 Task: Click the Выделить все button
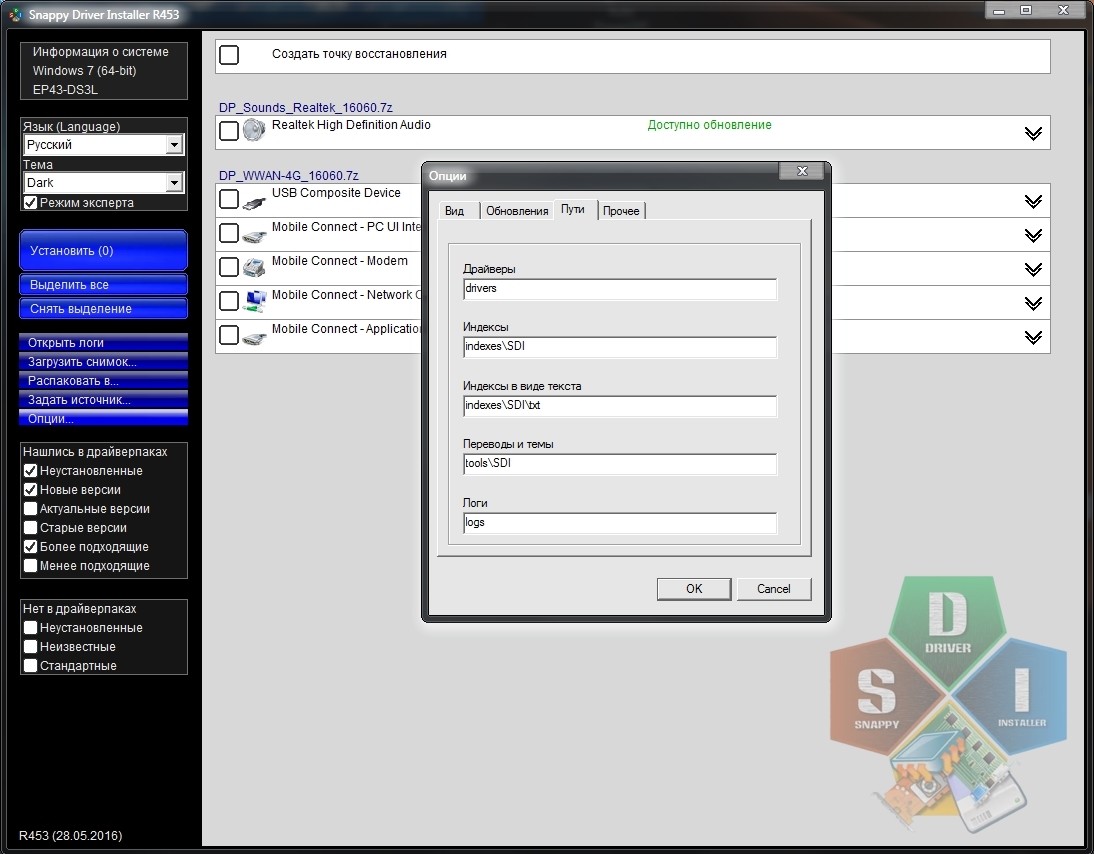click(103, 285)
